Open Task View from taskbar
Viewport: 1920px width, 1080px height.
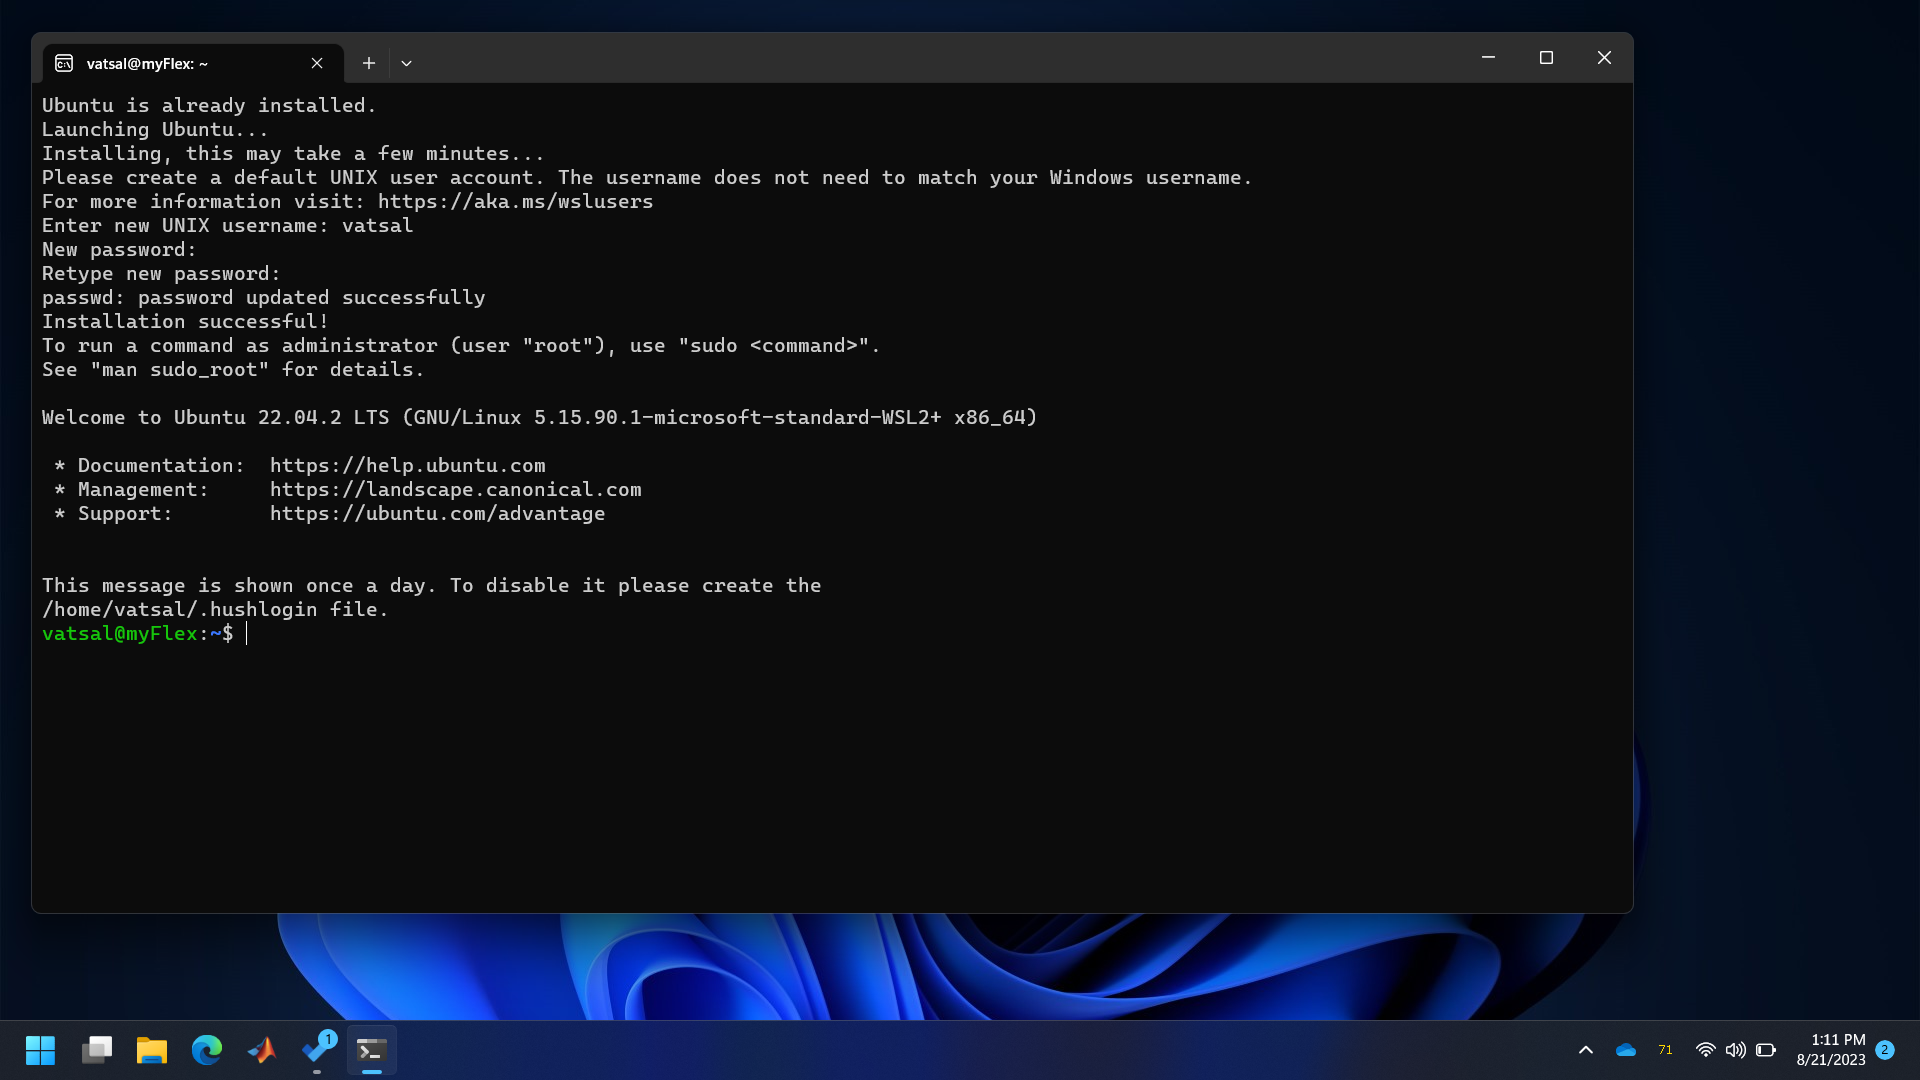97,1050
